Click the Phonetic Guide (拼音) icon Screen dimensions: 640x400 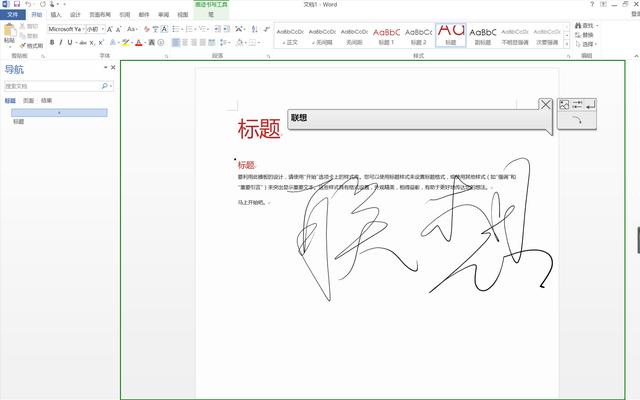tap(155, 29)
